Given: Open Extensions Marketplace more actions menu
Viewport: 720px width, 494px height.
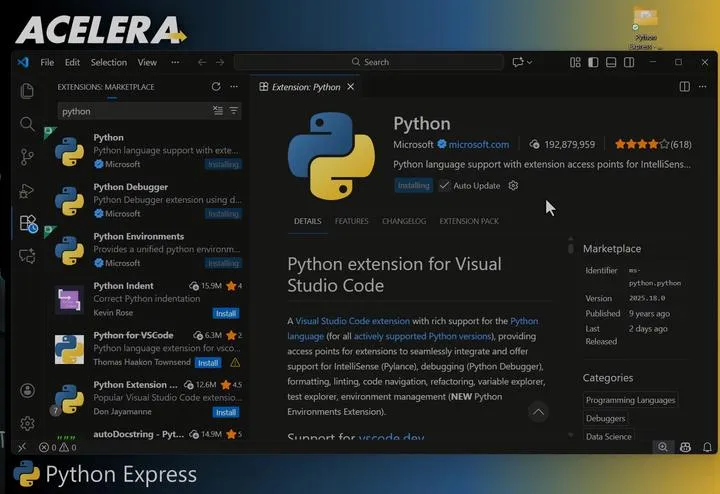Looking at the screenshot, I should (234, 86).
